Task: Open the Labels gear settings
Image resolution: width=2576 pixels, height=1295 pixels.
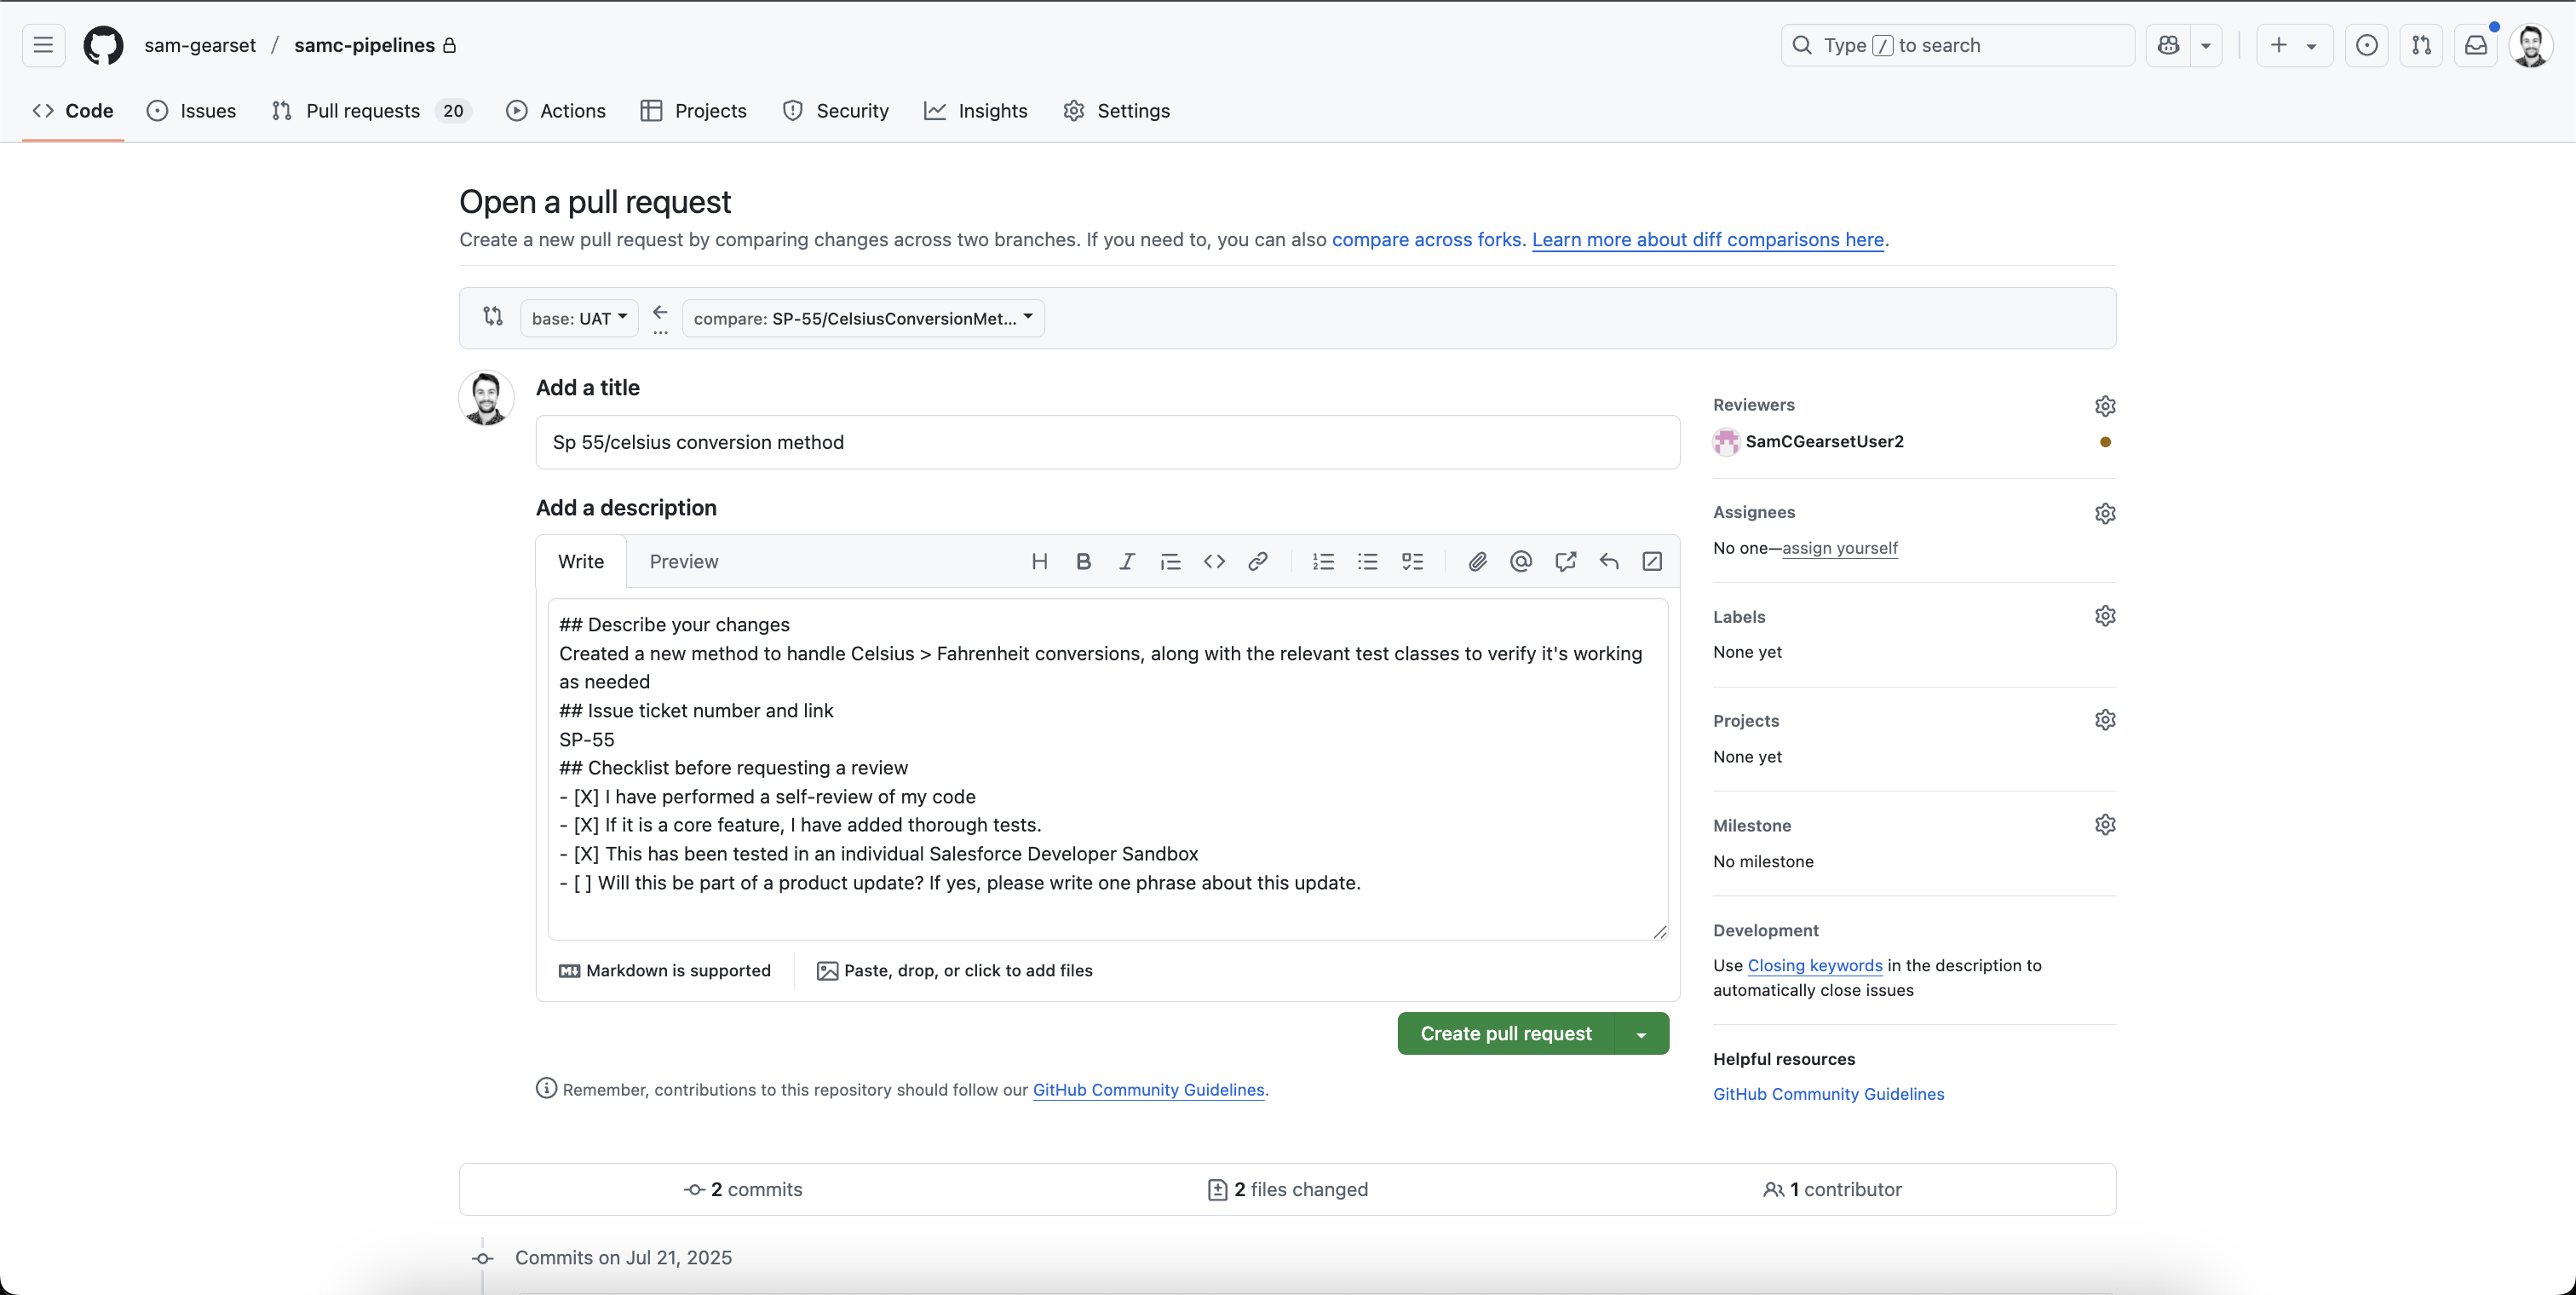Action: (2105, 616)
